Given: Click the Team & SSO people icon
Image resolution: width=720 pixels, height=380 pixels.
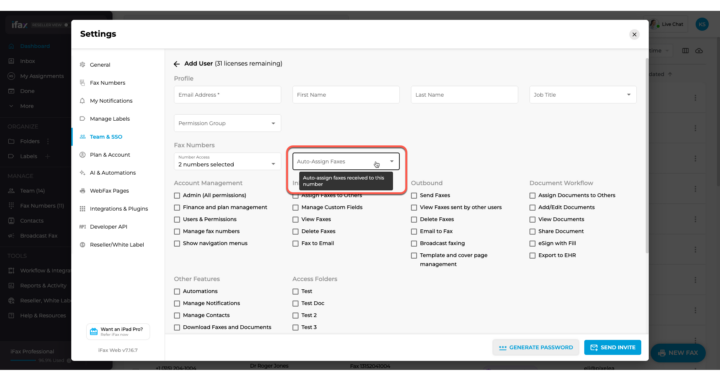Looking at the screenshot, I should [x=83, y=137].
